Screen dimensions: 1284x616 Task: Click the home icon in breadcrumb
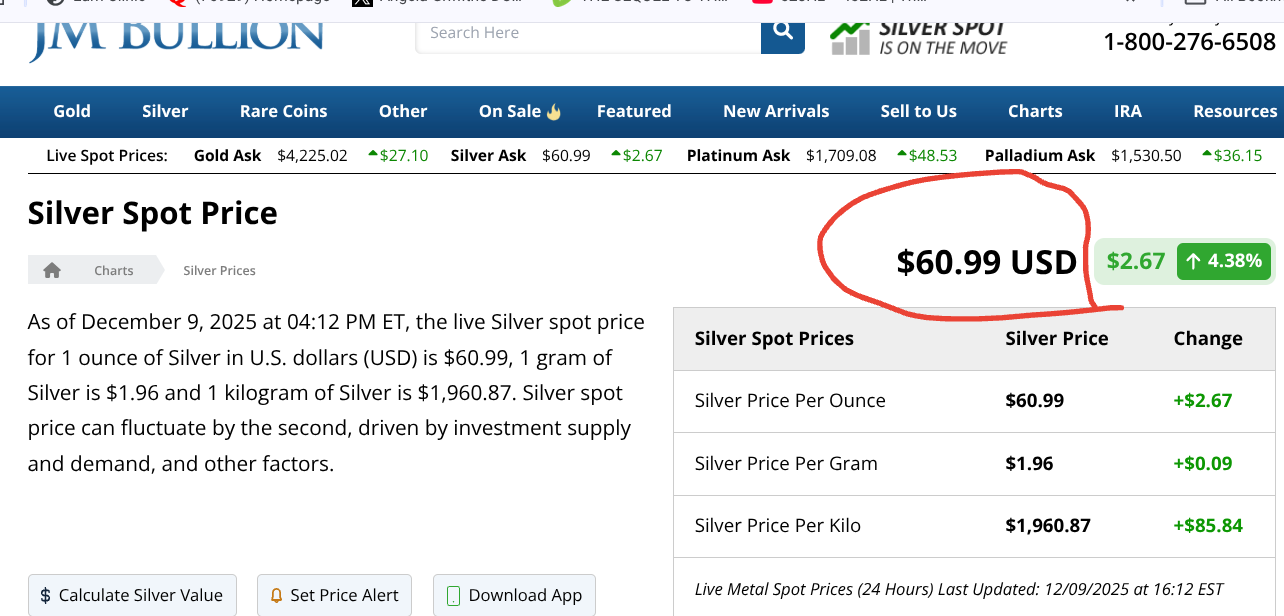tap(52, 270)
